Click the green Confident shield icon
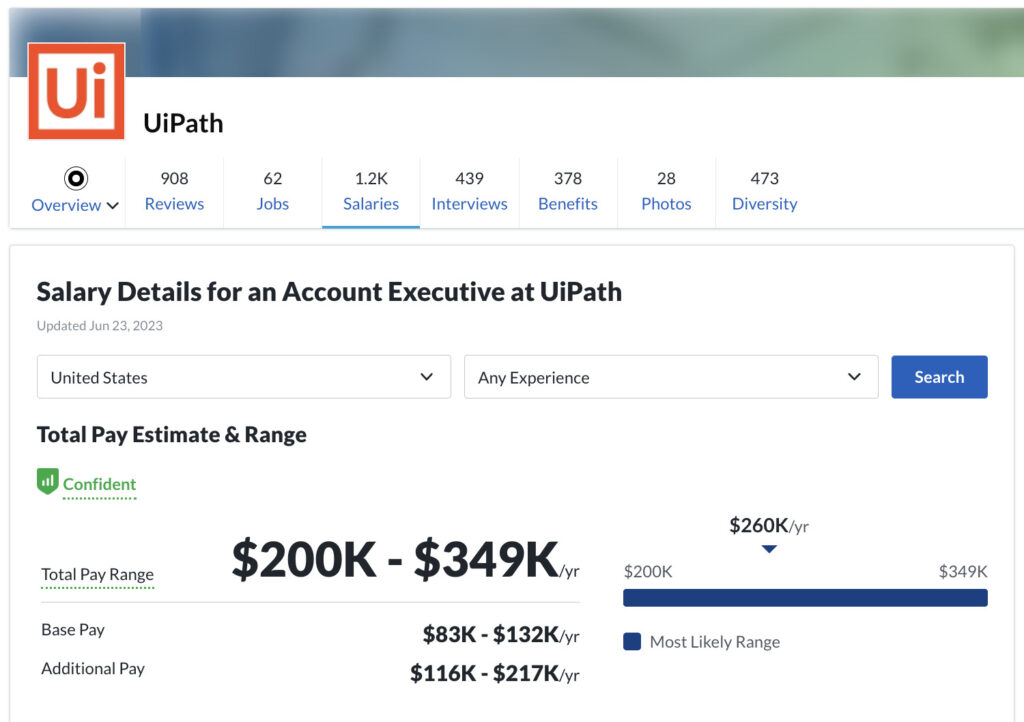 (x=48, y=482)
